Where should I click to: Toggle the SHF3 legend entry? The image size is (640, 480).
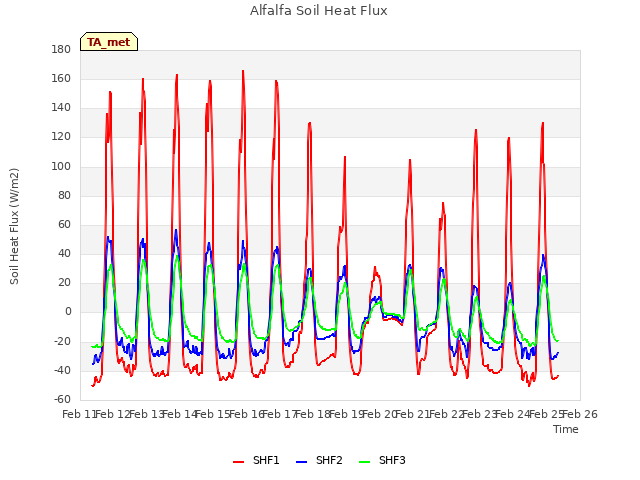coord(382,461)
